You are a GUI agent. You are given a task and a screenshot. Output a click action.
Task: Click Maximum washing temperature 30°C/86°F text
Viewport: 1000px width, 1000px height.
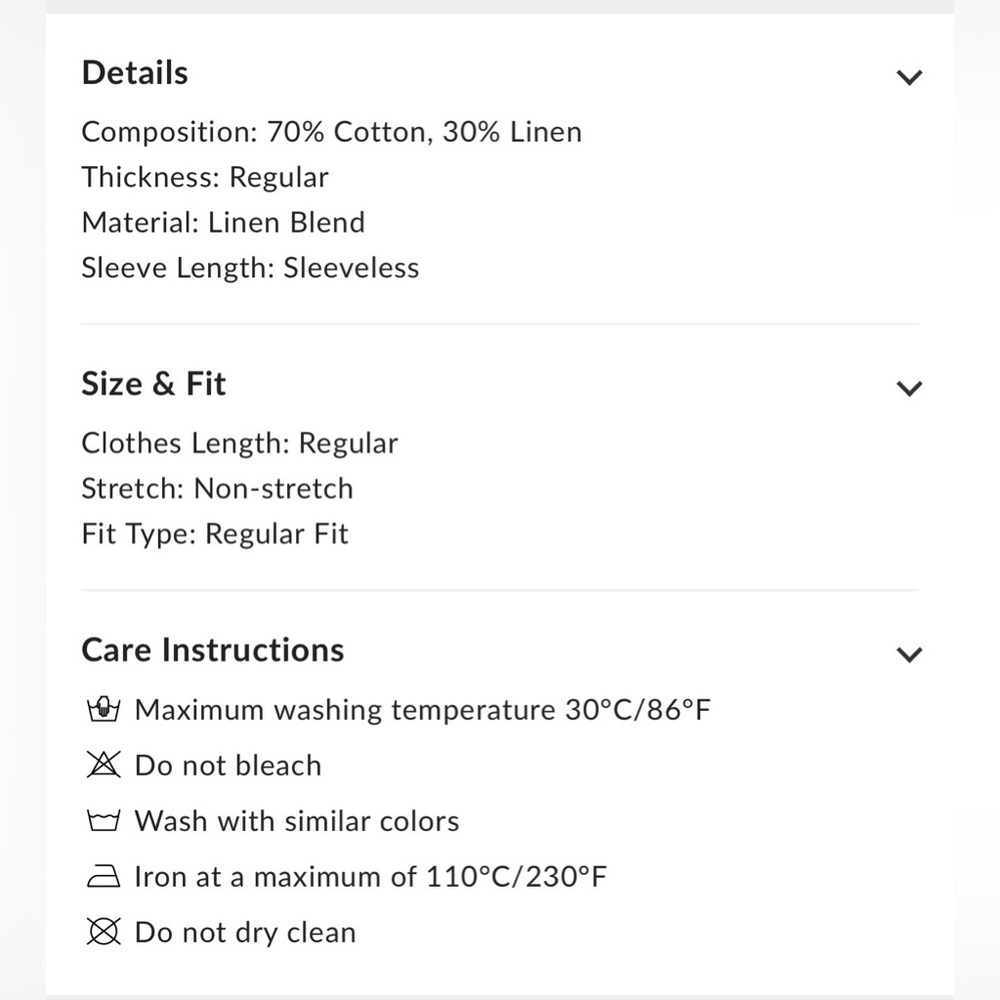coord(423,710)
